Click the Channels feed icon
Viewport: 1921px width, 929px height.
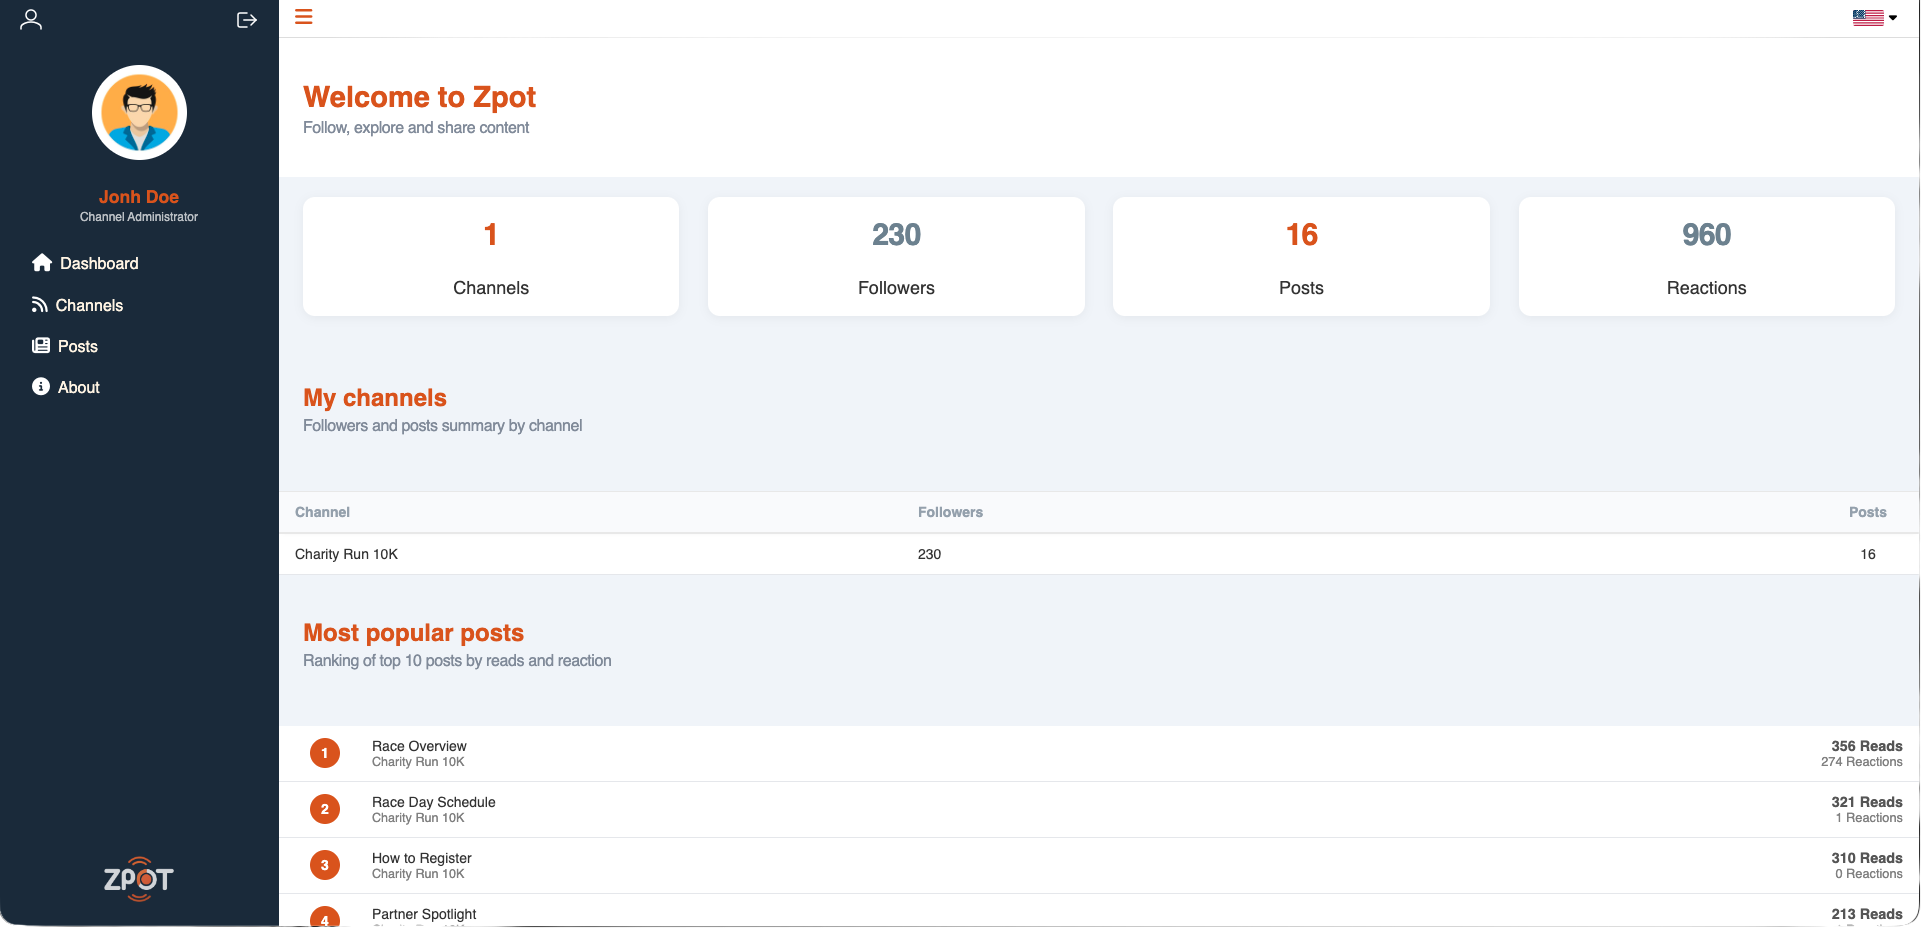tap(40, 305)
